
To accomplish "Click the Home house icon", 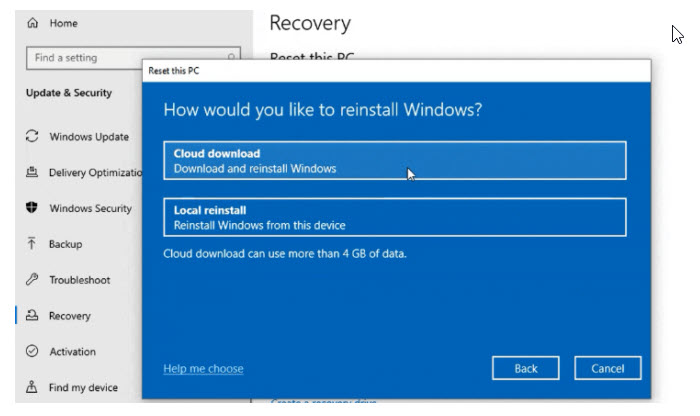I will tap(32, 23).
